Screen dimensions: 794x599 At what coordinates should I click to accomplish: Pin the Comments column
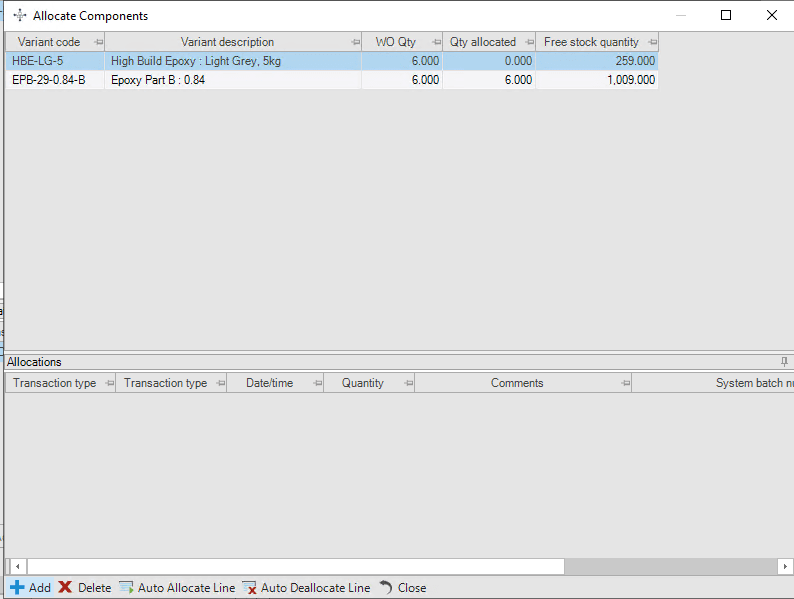pos(626,383)
